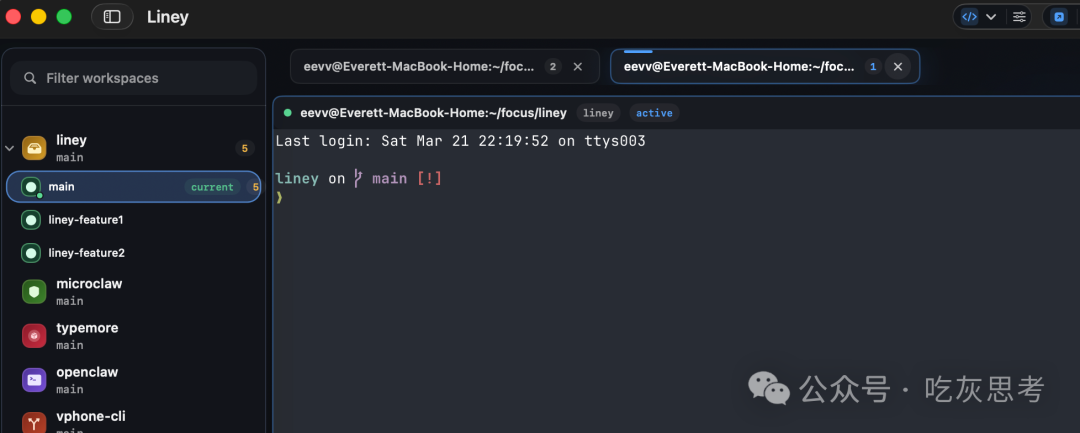The height and width of the screenshot is (433, 1080).
Task: Click the 'active' badge in pane header
Action: (654, 113)
